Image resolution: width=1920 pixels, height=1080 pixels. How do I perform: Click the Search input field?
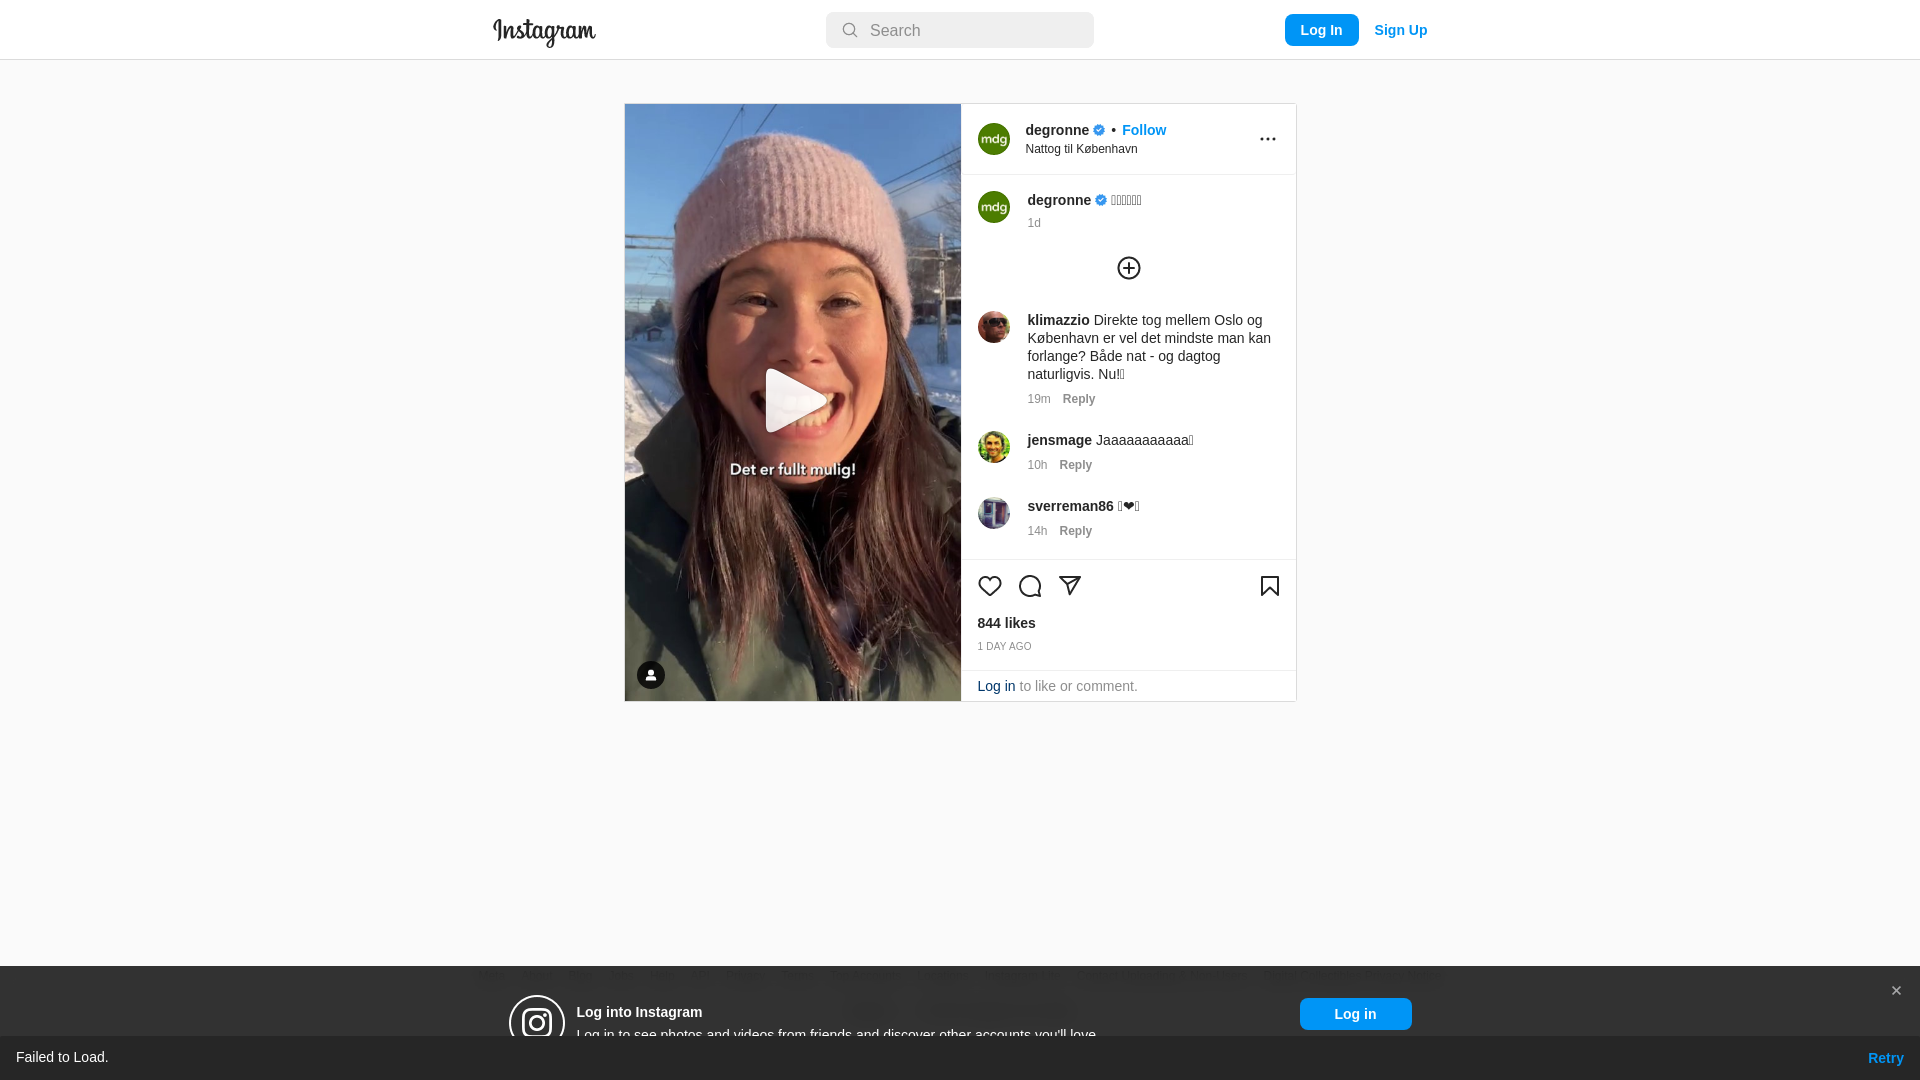[x=959, y=30]
